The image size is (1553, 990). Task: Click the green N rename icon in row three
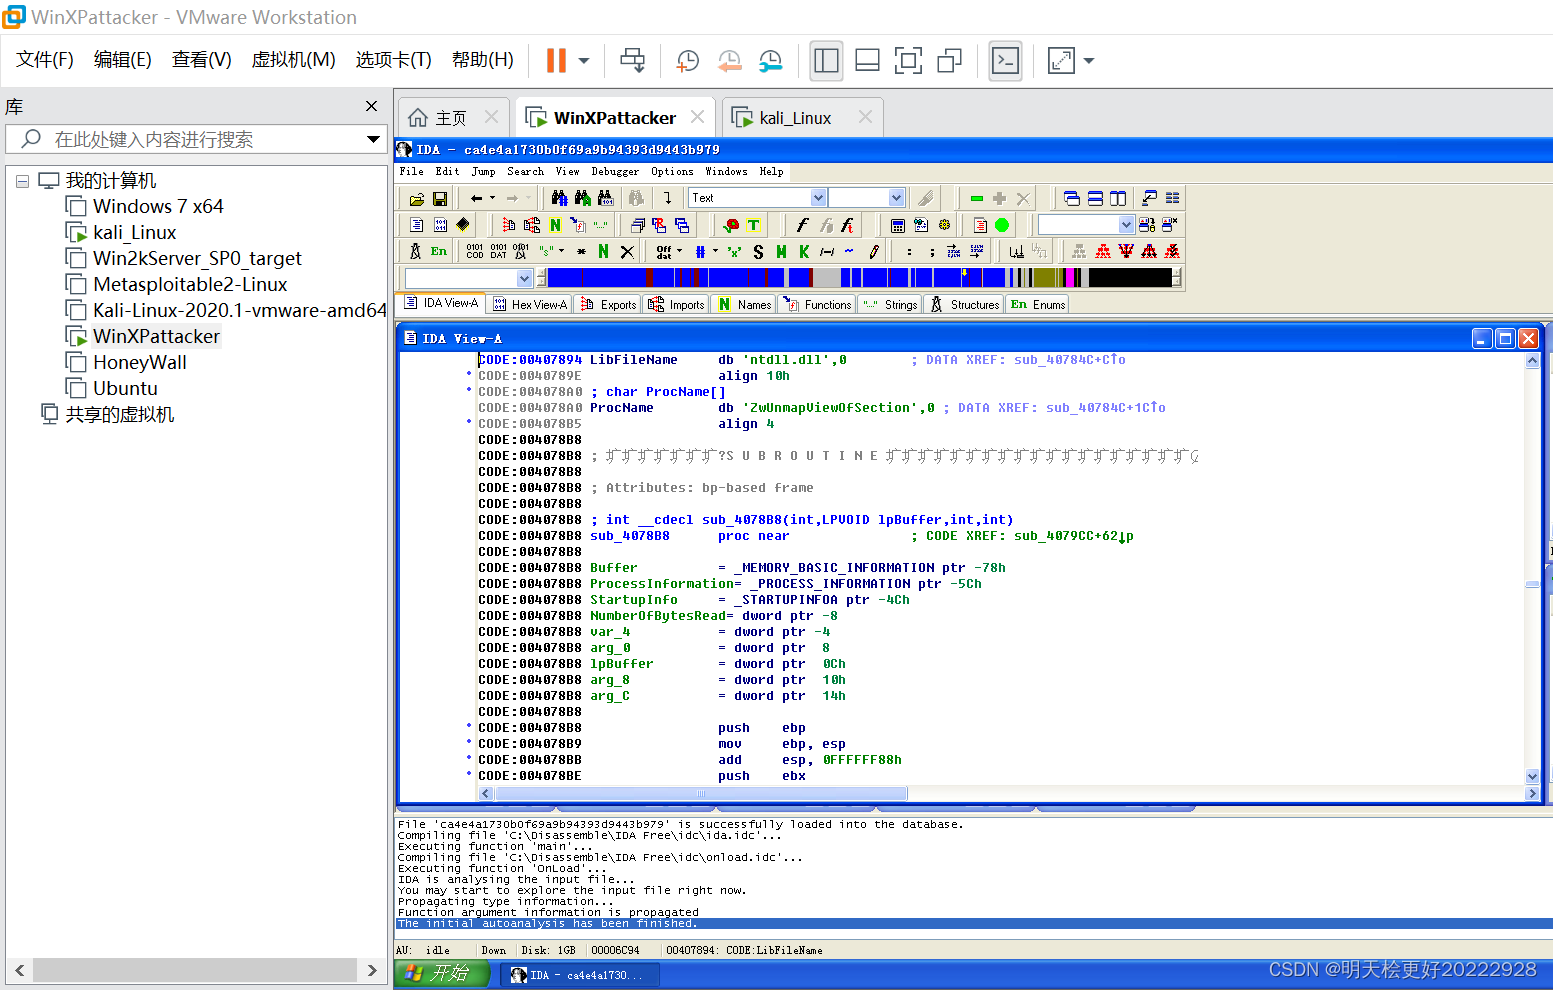point(603,251)
